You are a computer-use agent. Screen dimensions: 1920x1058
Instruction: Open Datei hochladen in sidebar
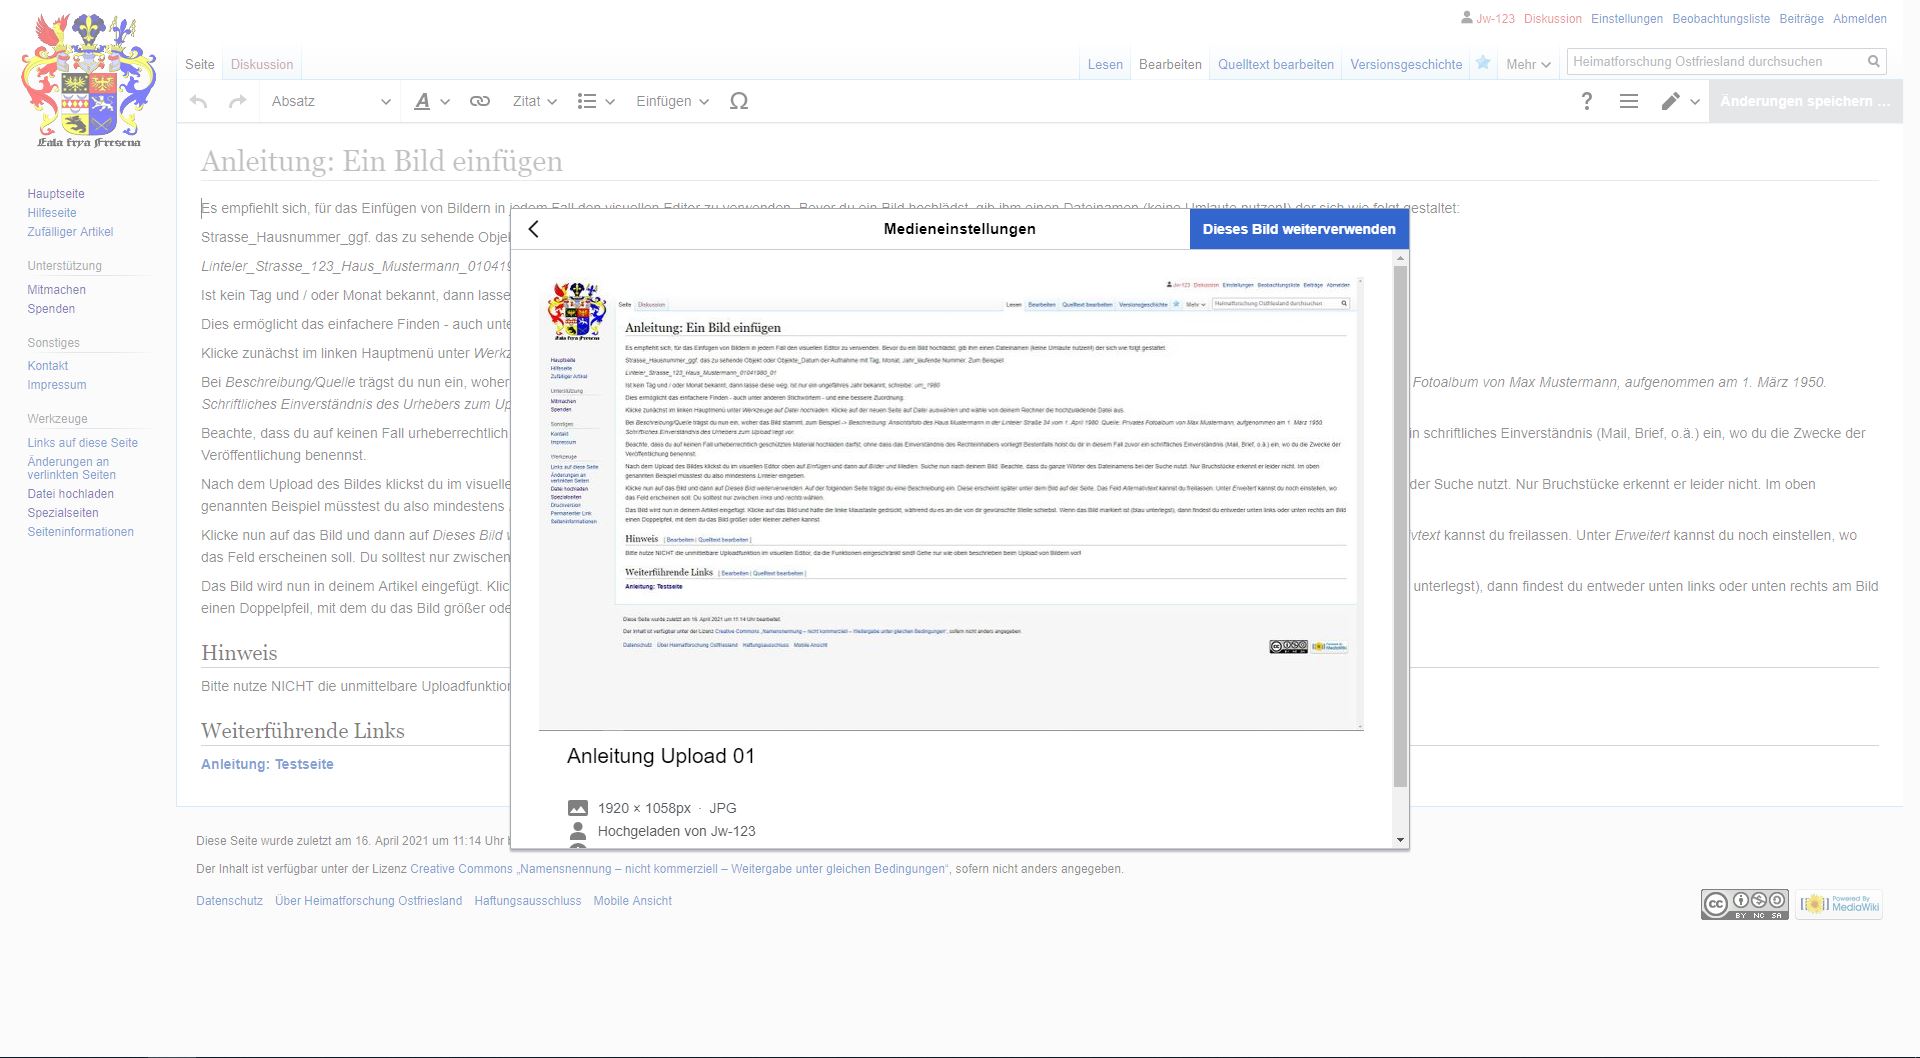point(70,494)
